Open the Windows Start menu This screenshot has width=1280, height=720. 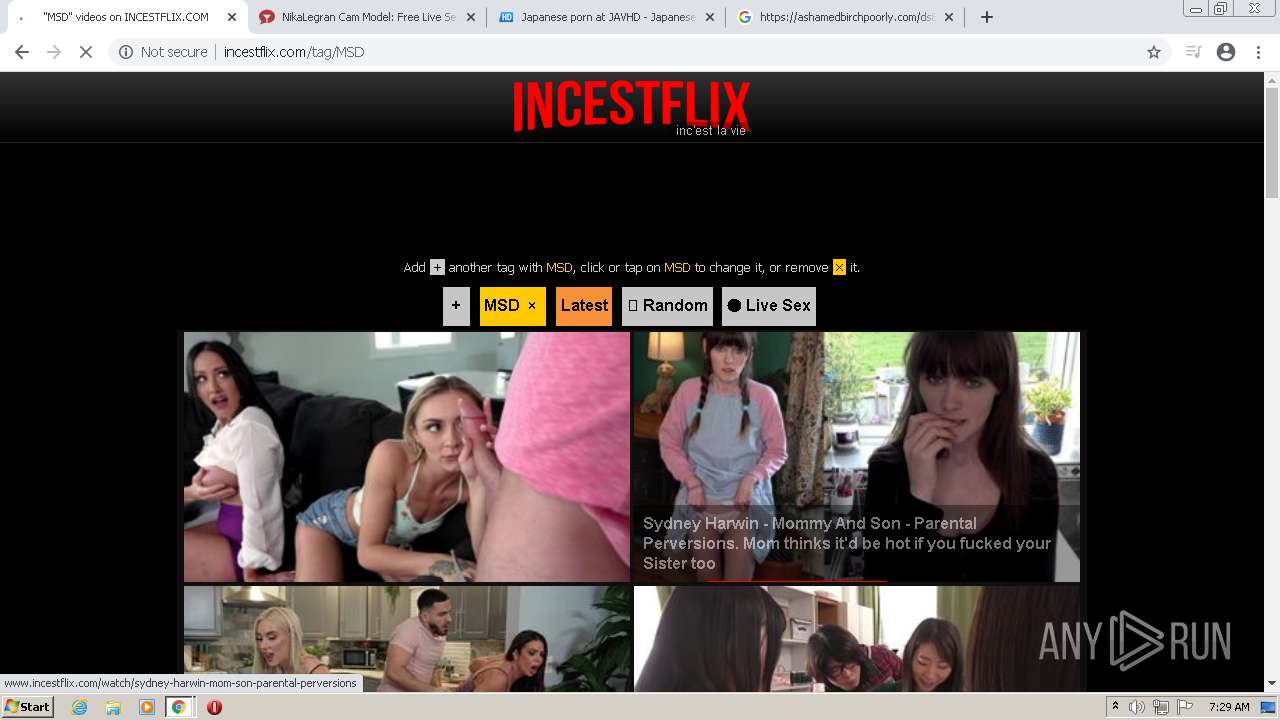click(27, 707)
